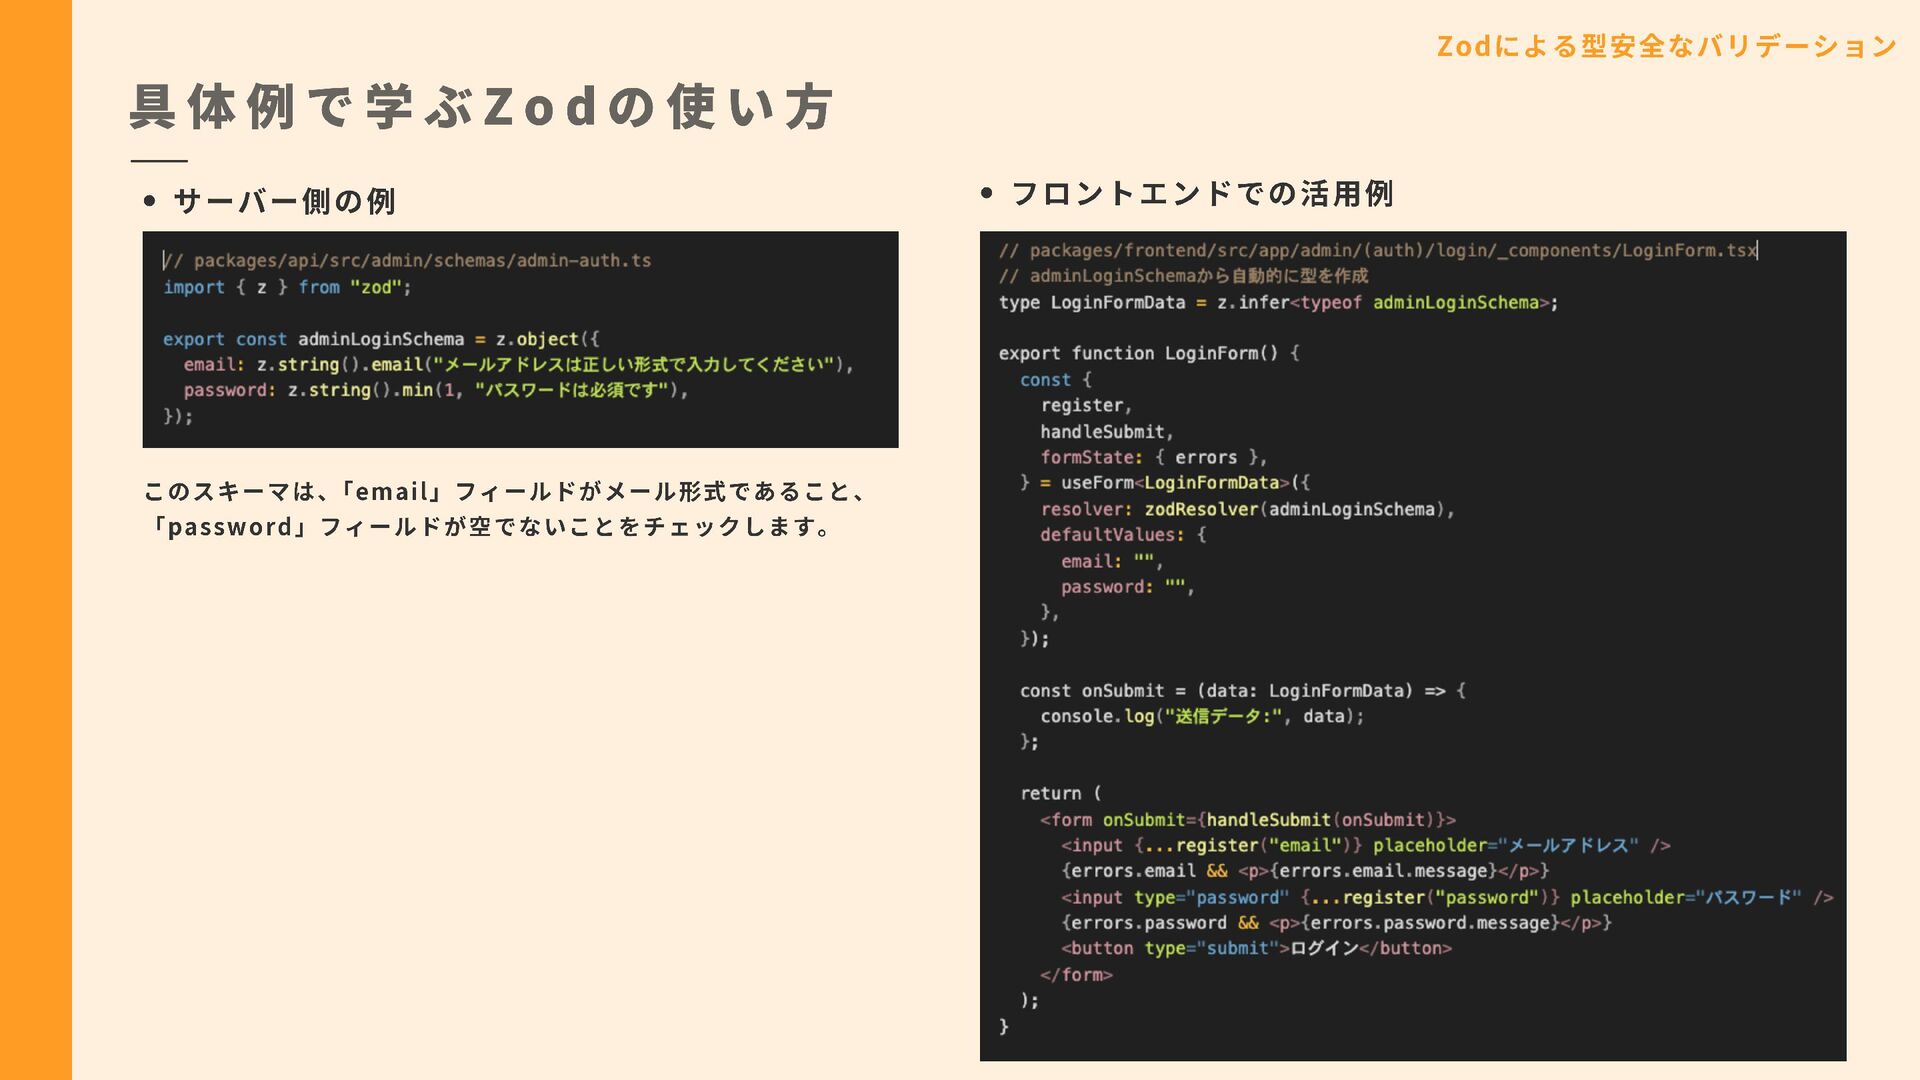Click the form onSubmit handleSubmit line
The height and width of the screenshot is (1080, 1920).
pyautogui.click(x=1247, y=820)
